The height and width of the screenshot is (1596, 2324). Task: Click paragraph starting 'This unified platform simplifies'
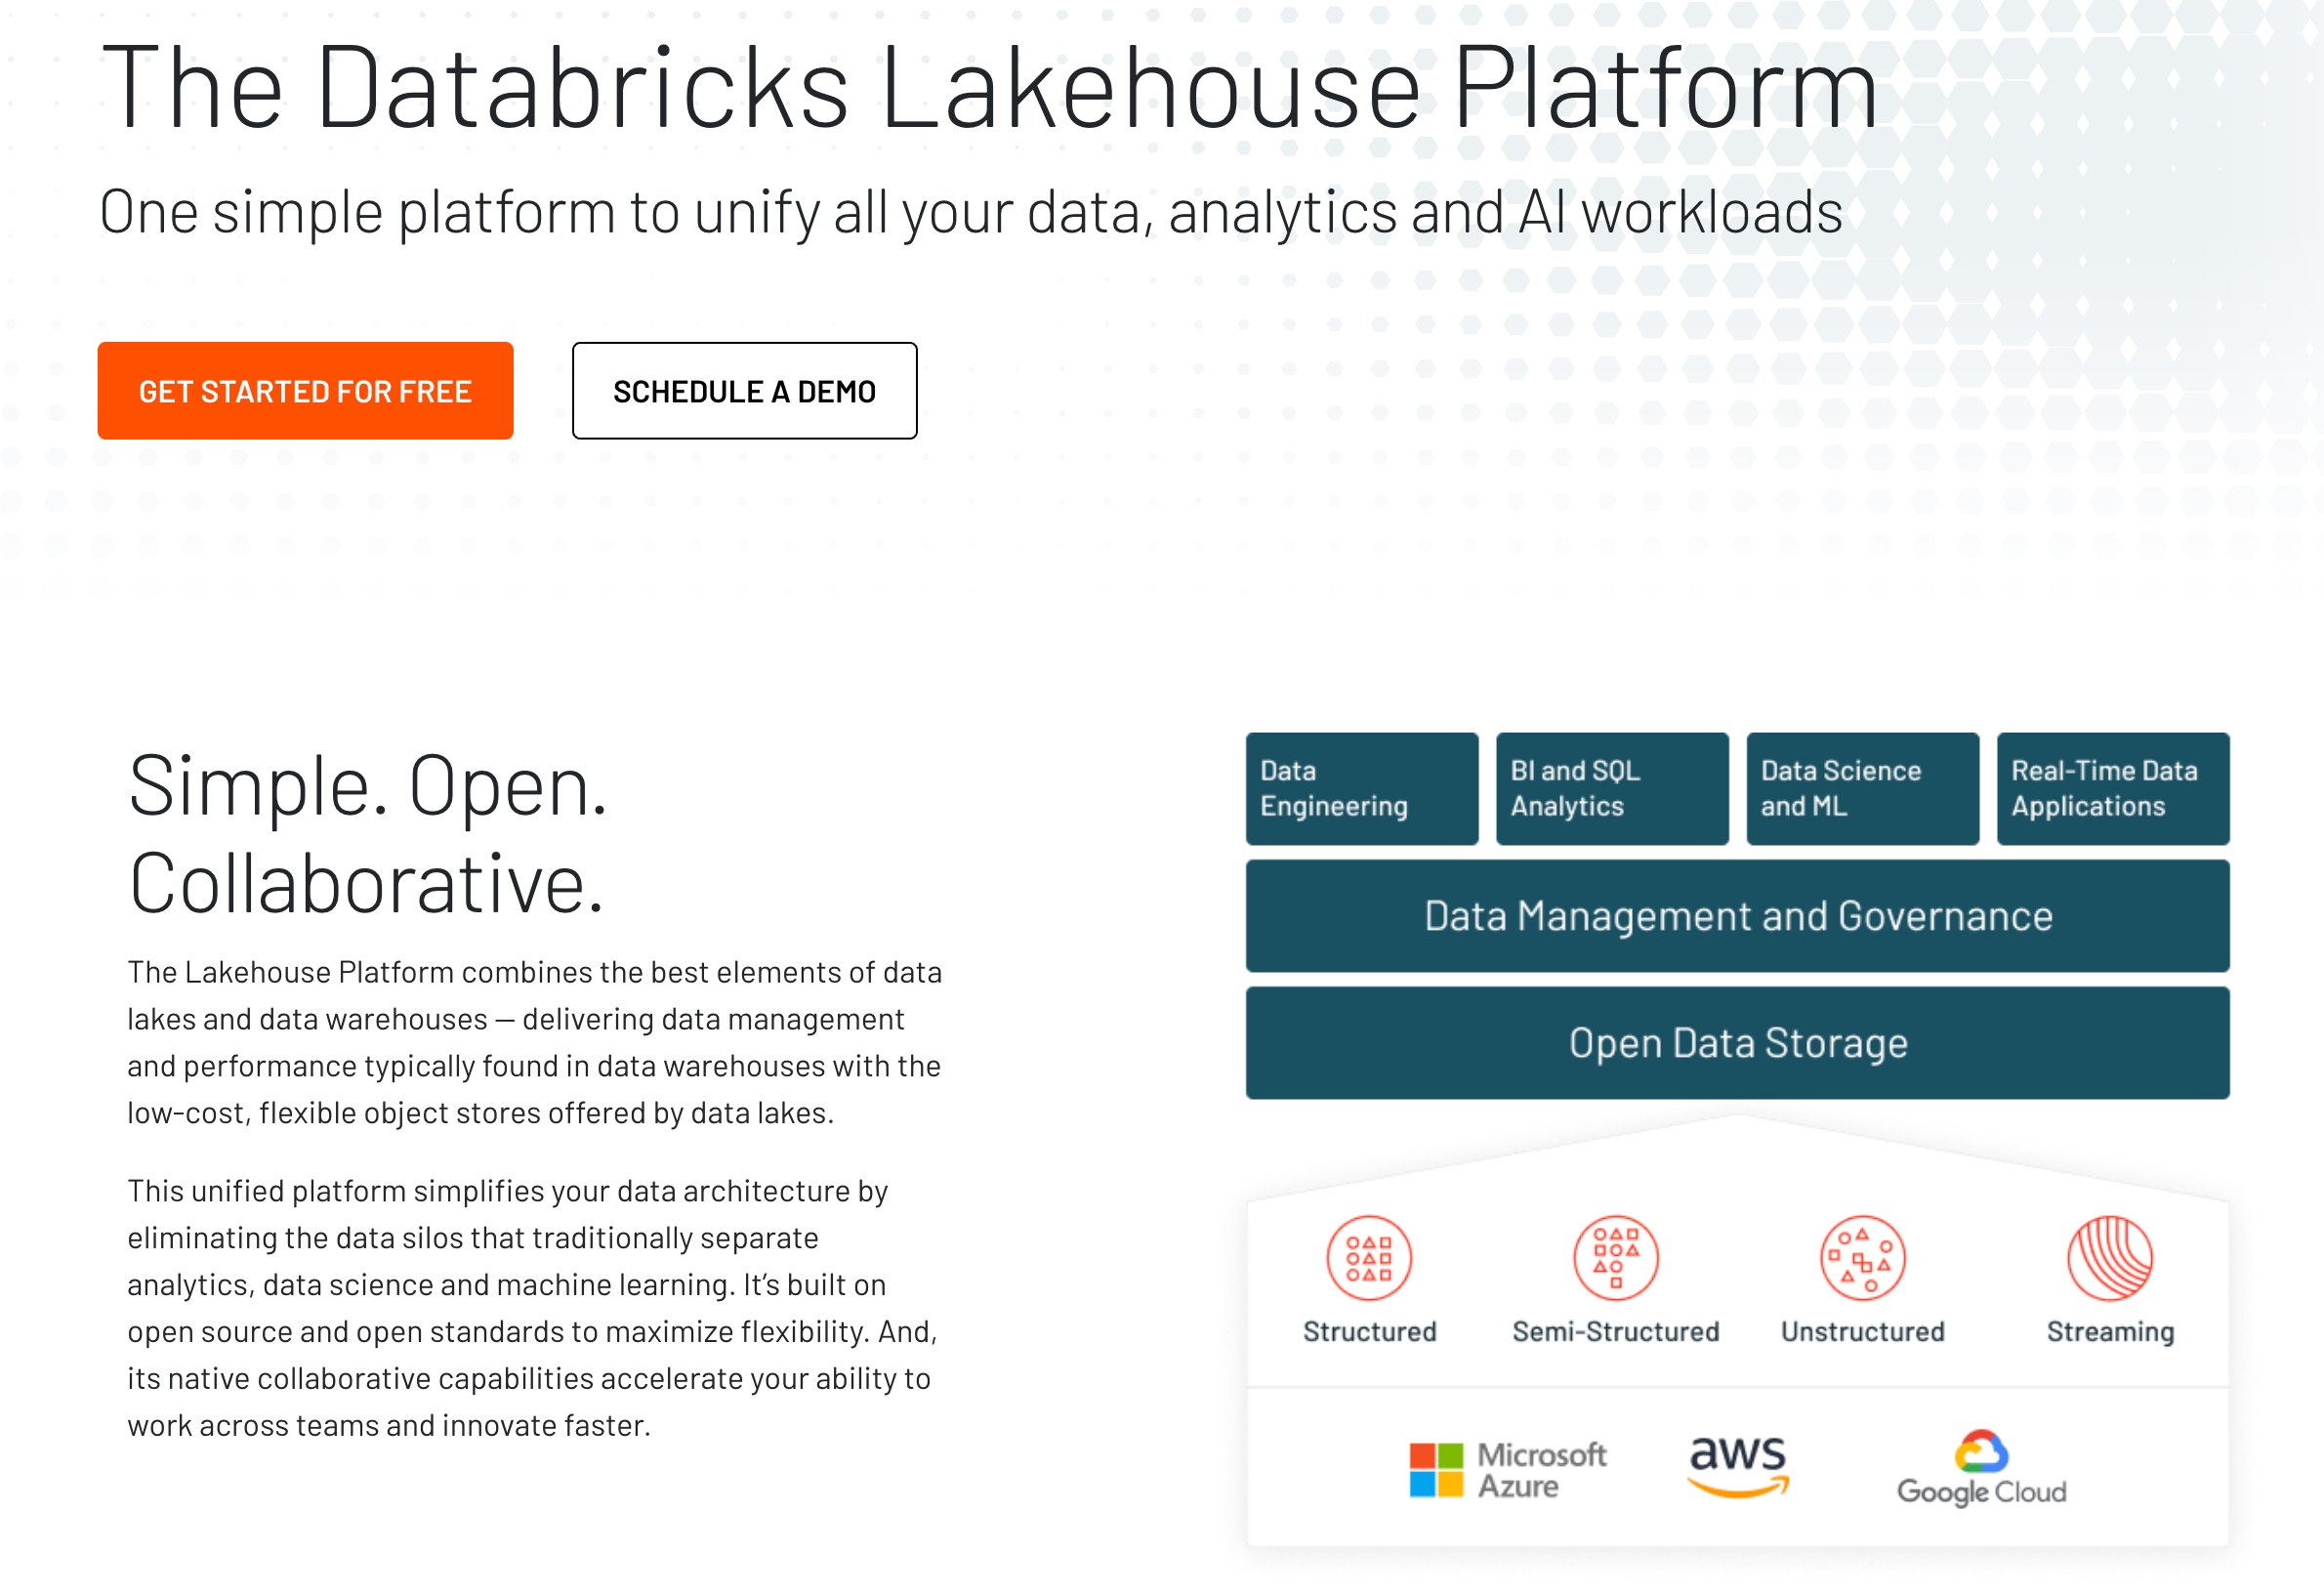point(532,1306)
